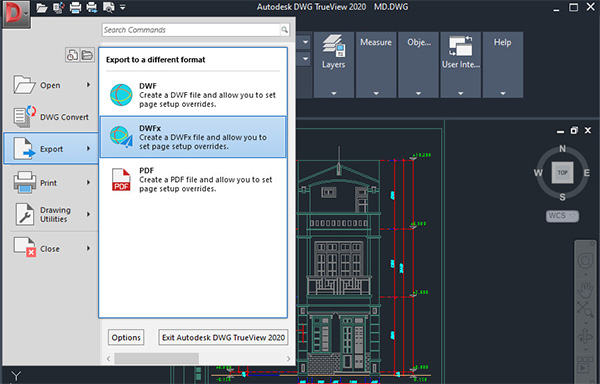This screenshot has width=600, height=384.
Task: Expand the Export submenu arrow
Action: 88,148
